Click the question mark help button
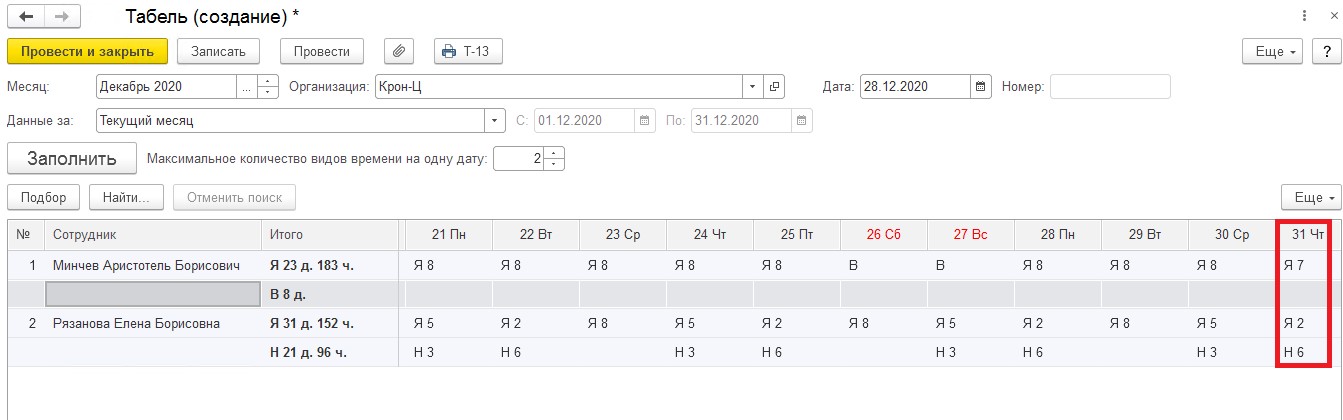The image size is (1343, 420). click(x=1325, y=51)
